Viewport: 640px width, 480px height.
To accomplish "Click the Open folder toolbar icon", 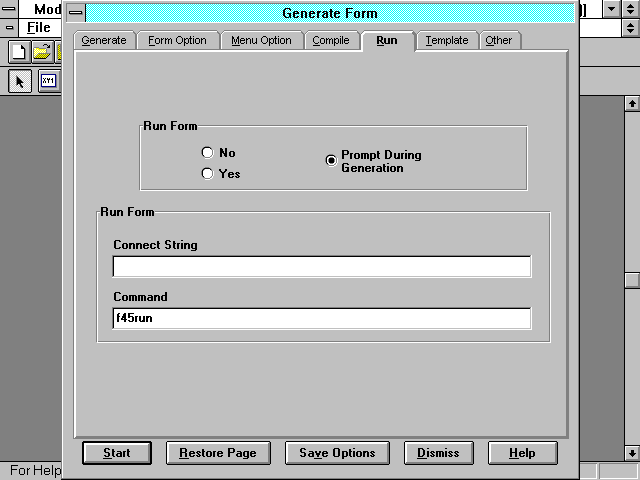I will [42, 52].
